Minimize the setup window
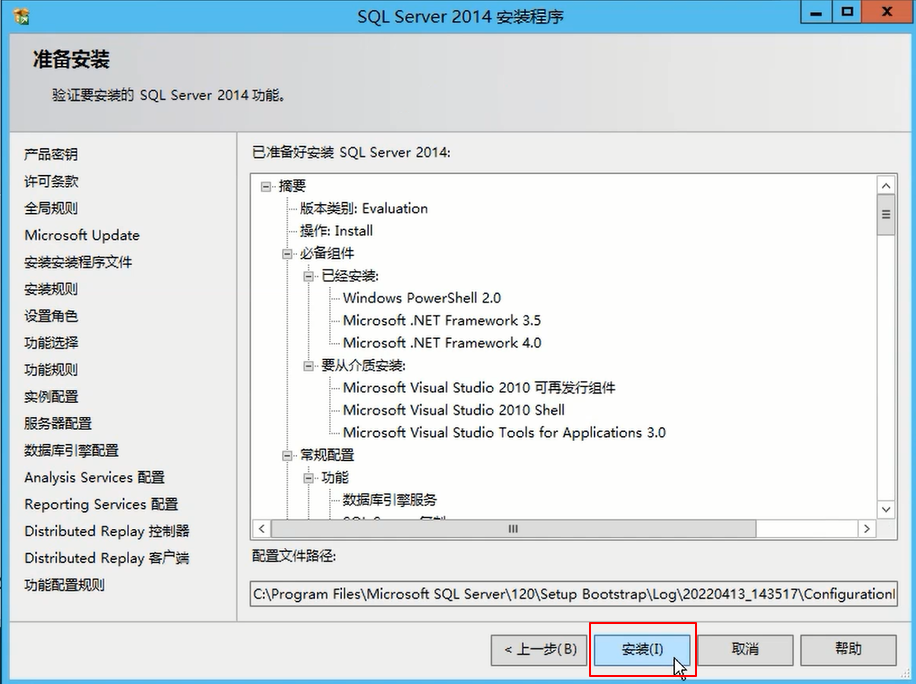This screenshot has width=916, height=684. 817,12
